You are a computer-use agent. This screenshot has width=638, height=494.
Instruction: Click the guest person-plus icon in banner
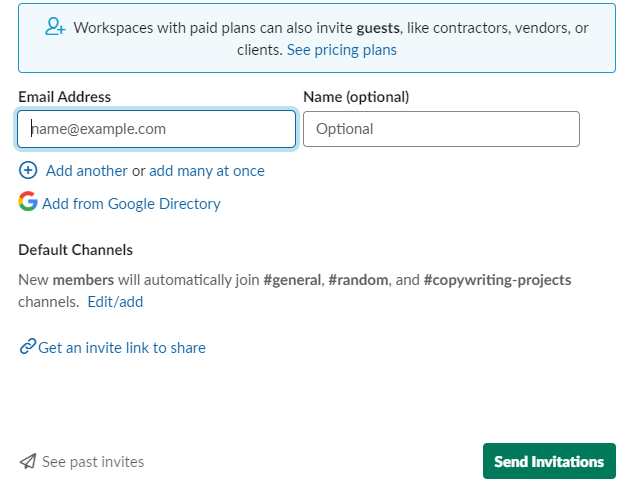coord(56,27)
